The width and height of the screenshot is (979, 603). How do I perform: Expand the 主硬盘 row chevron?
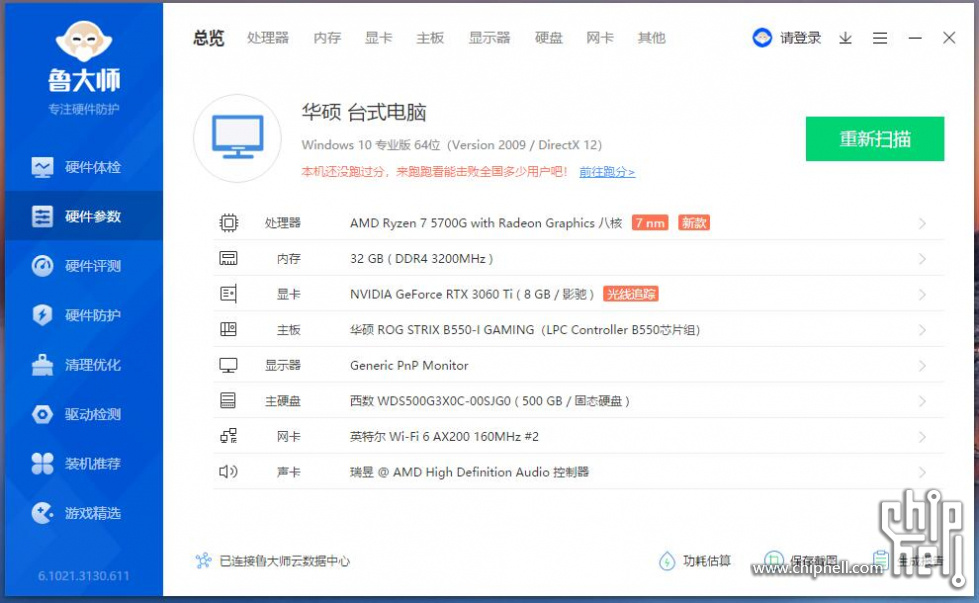(922, 401)
